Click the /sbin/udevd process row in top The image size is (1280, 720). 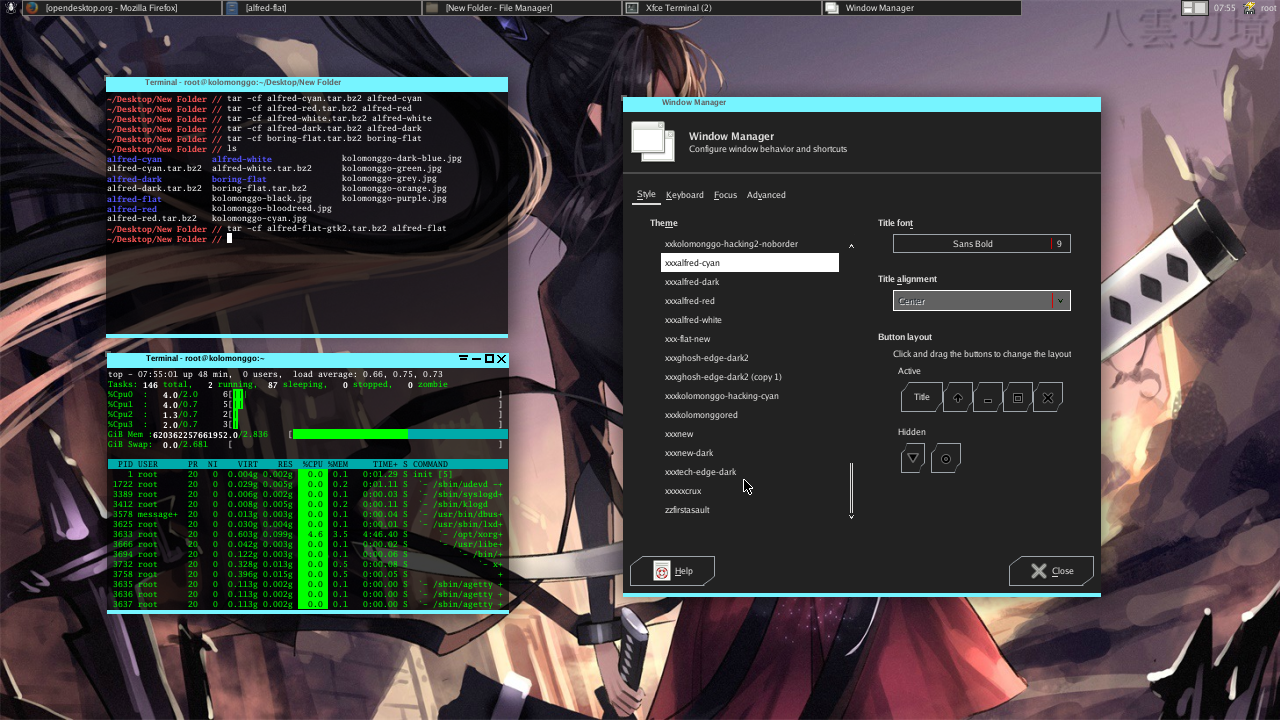tap(307, 485)
